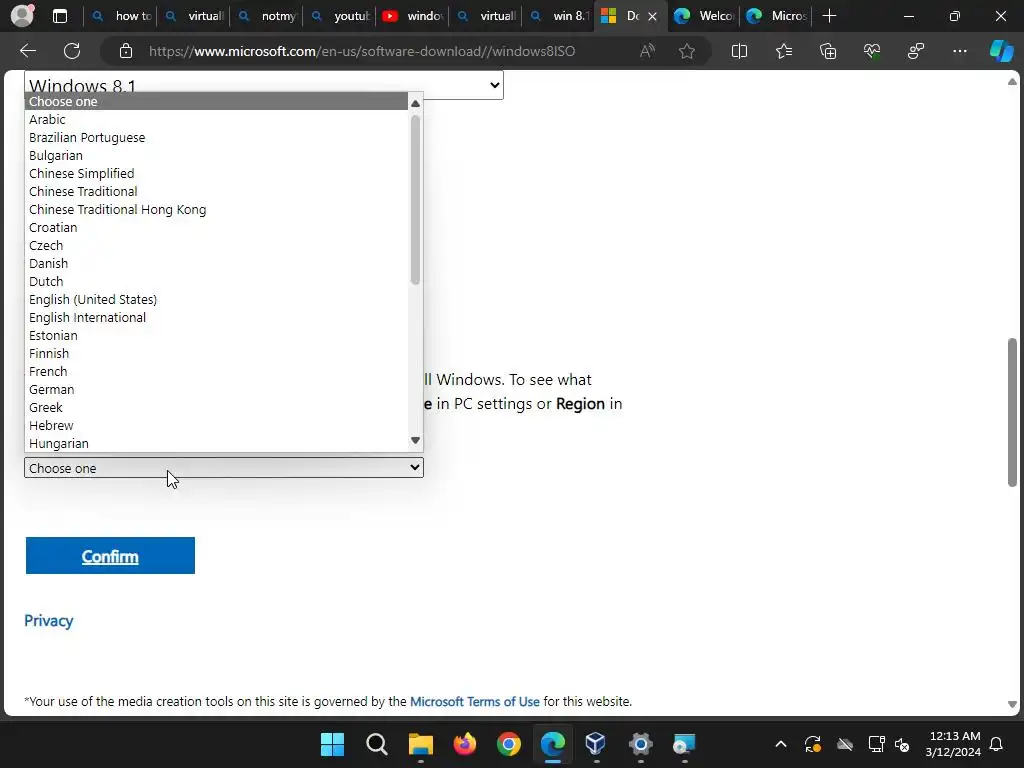Image resolution: width=1024 pixels, height=768 pixels.
Task: Open the notifications bell
Action: pos(997,744)
